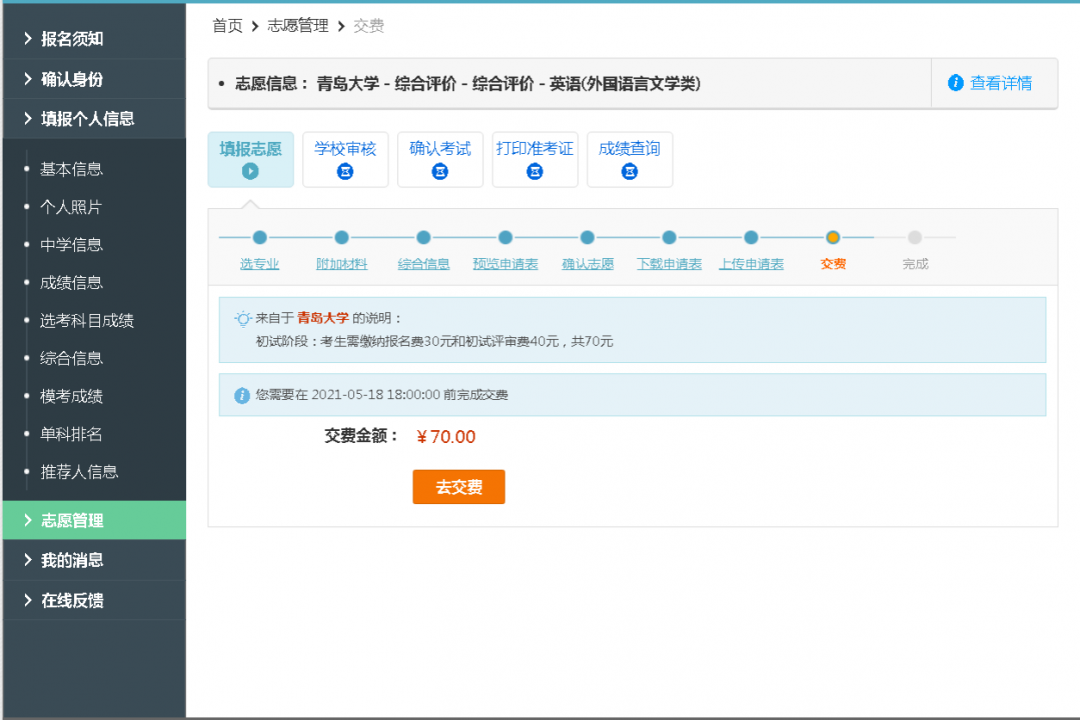Click the hourglass icon under 确认考试
The width and height of the screenshot is (1080, 720).
[x=440, y=171]
